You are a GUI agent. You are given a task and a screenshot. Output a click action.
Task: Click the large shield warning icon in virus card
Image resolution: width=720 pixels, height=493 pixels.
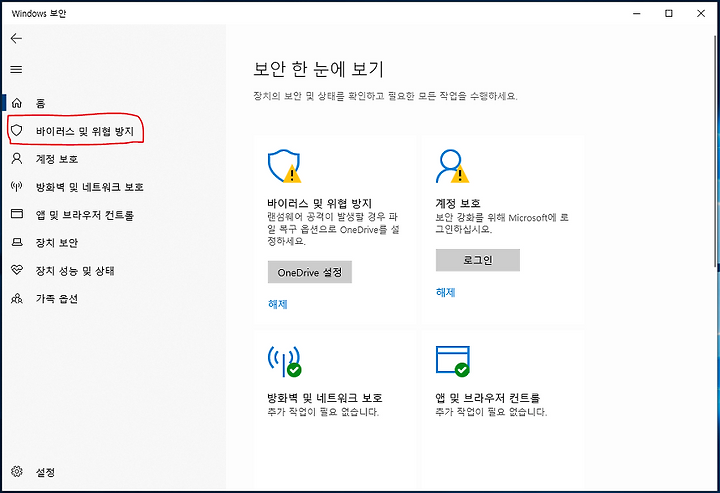click(284, 166)
